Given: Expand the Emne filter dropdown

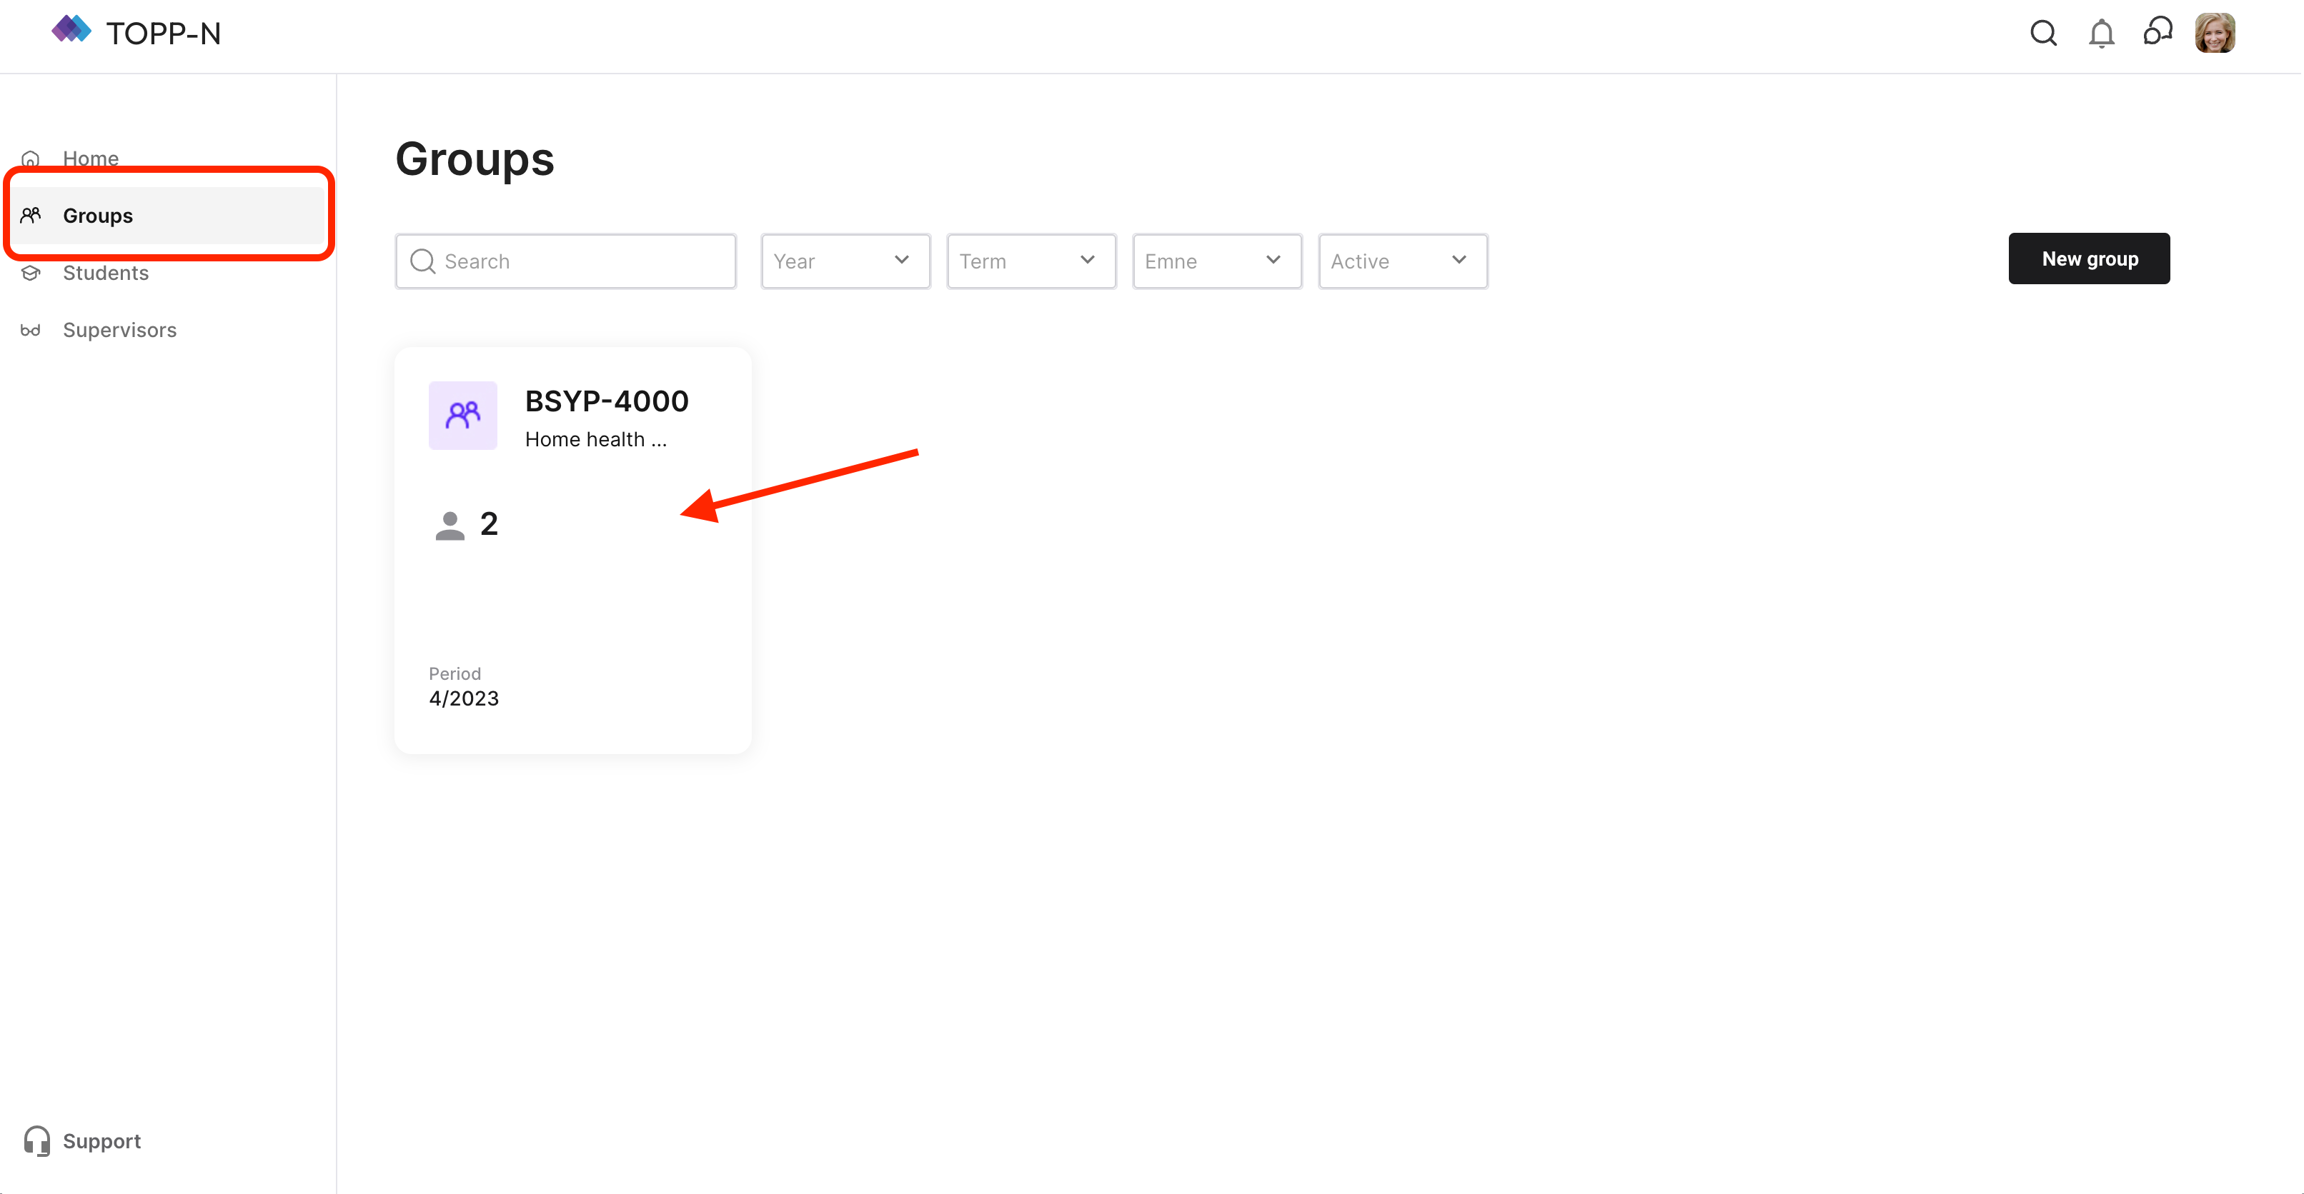Looking at the screenshot, I should point(1216,261).
